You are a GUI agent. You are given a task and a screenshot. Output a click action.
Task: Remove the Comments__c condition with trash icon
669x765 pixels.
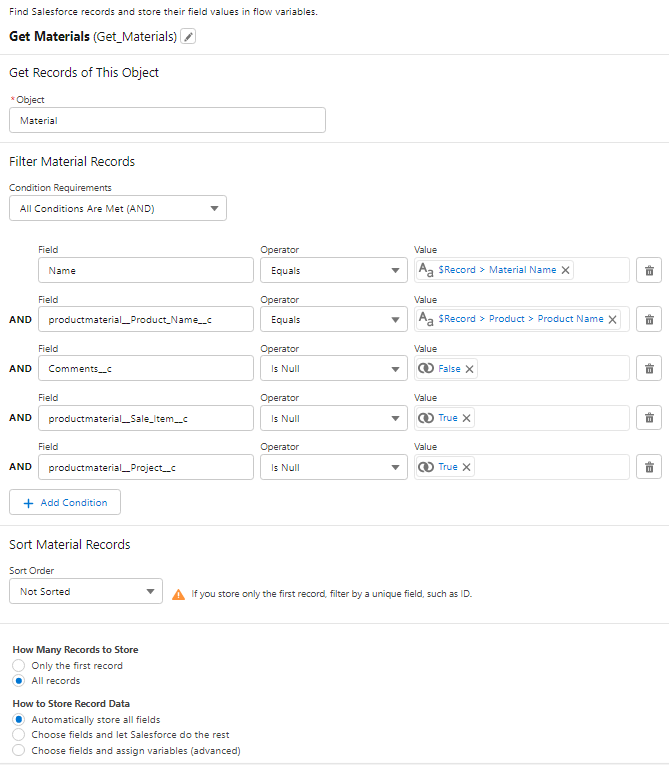pos(649,368)
